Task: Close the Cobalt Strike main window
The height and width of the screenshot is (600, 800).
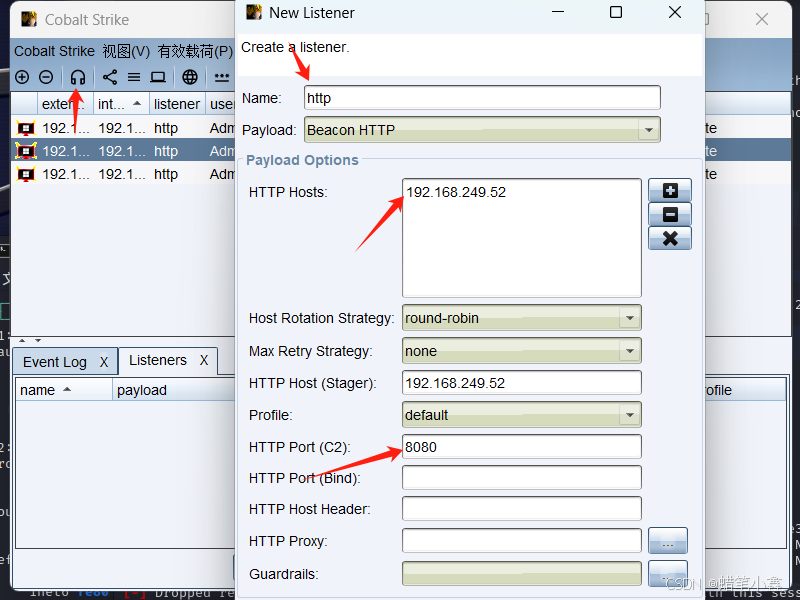Action: tap(762, 19)
